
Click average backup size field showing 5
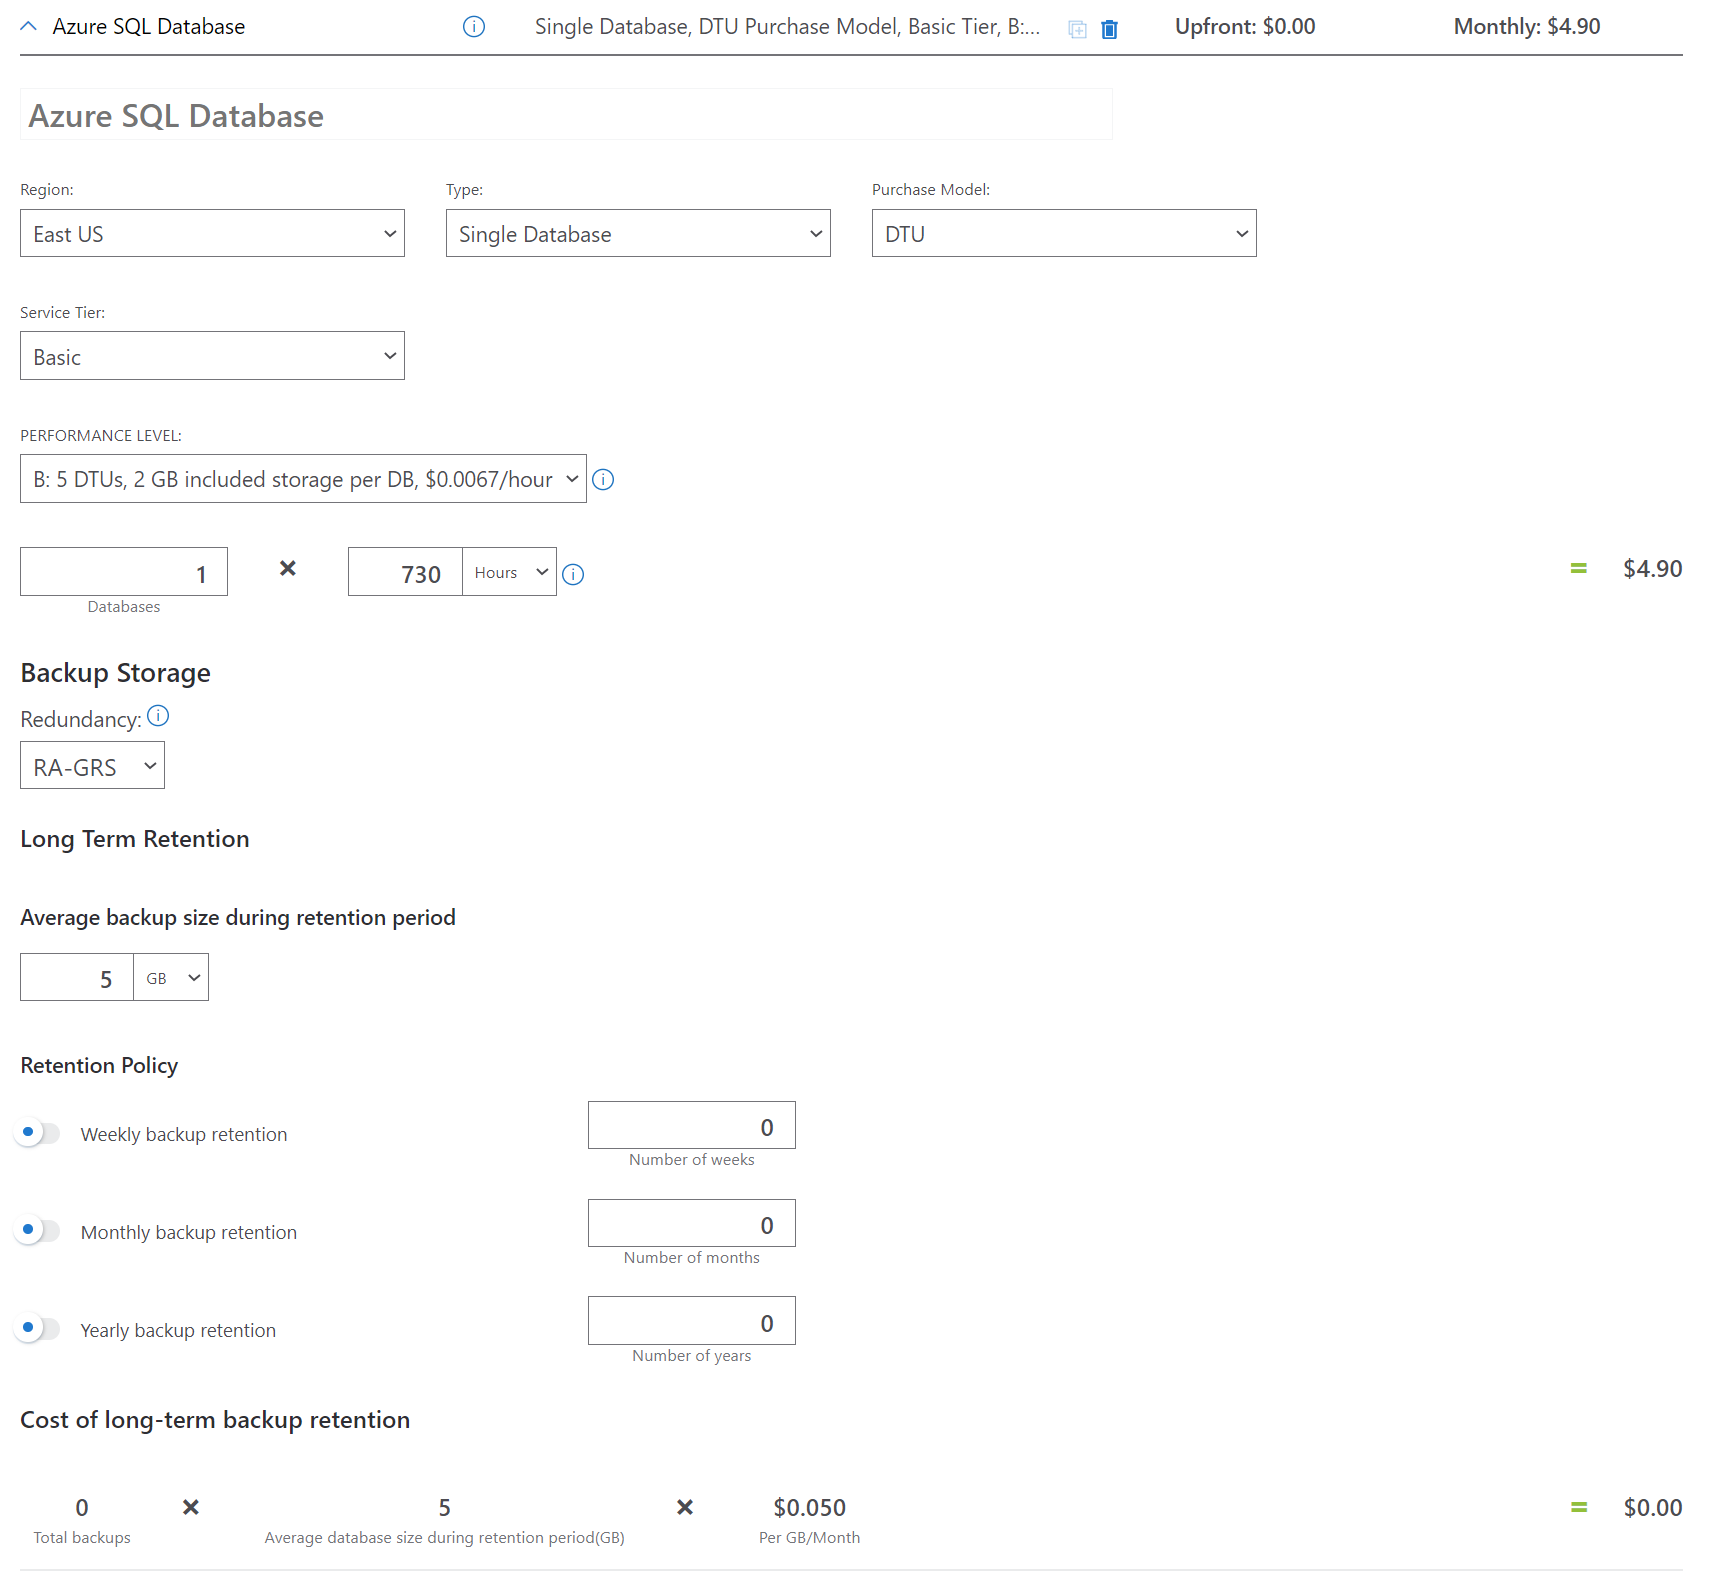(x=77, y=978)
